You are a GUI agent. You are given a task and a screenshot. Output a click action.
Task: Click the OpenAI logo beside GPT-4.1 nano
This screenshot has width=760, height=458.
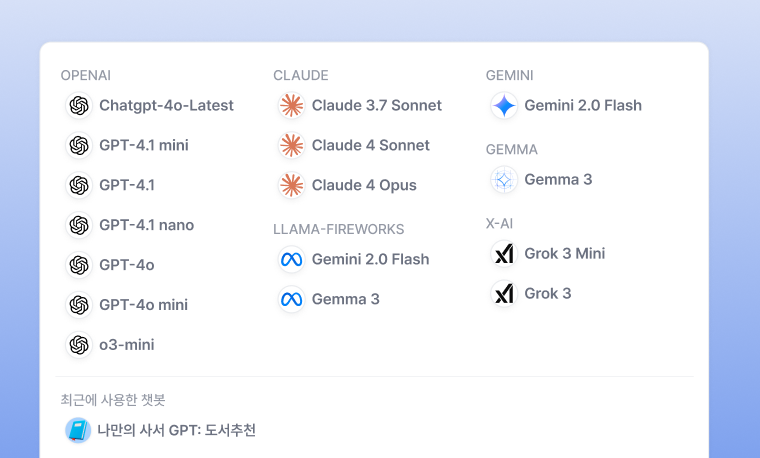click(x=79, y=225)
